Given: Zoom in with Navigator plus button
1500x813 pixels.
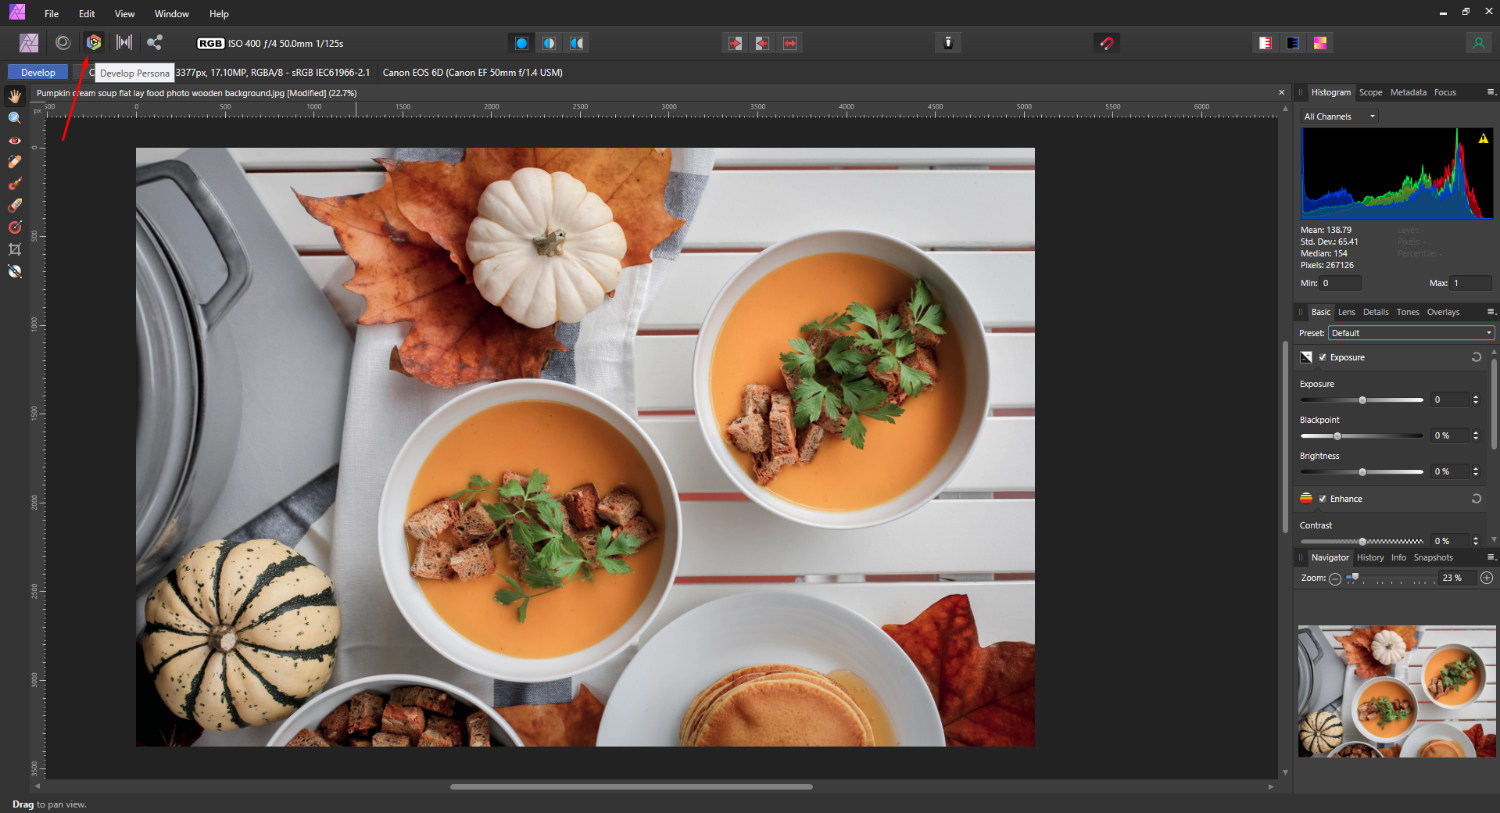Looking at the screenshot, I should pyautogui.click(x=1487, y=578).
